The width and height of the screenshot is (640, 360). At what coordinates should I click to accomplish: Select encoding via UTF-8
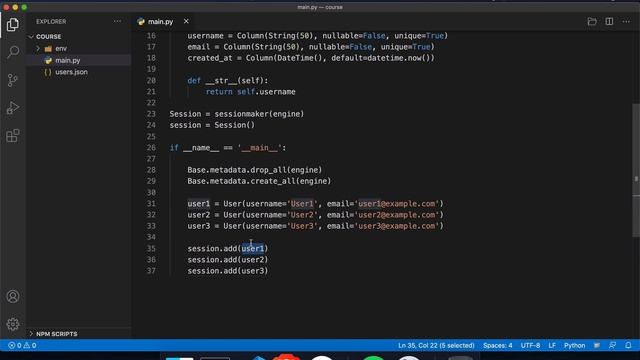(530, 345)
